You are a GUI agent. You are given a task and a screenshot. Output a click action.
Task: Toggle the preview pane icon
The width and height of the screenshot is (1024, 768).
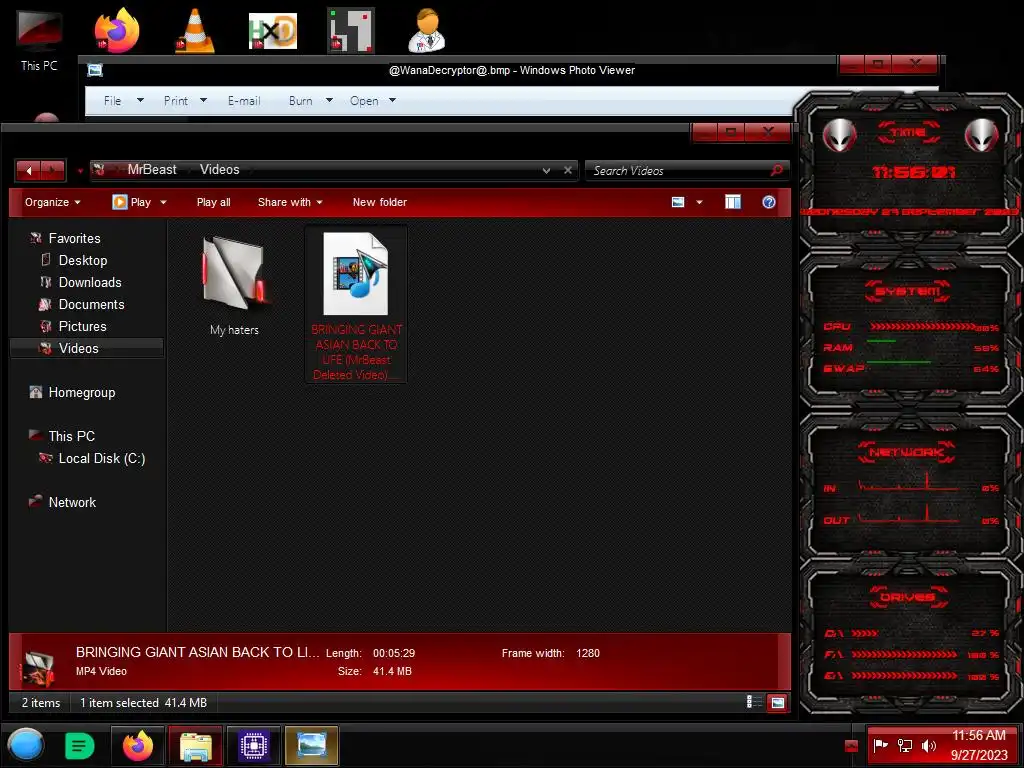[x=733, y=202]
